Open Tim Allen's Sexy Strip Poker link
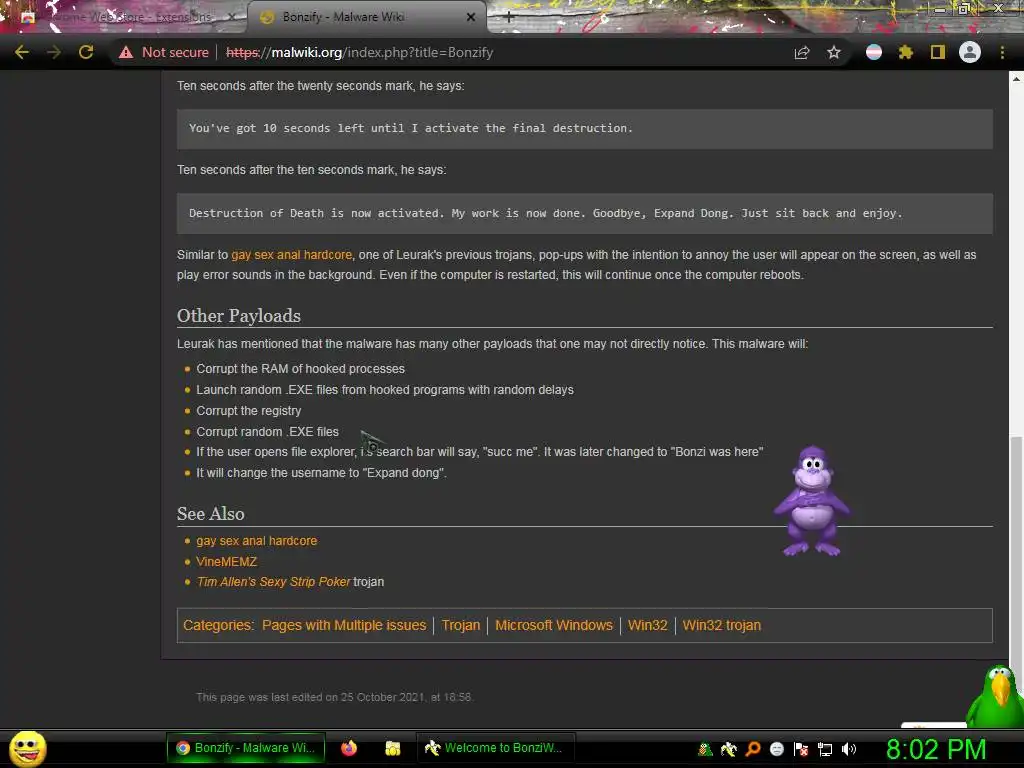The image size is (1024, 768). pyautogui.click(x=274, y=582)
